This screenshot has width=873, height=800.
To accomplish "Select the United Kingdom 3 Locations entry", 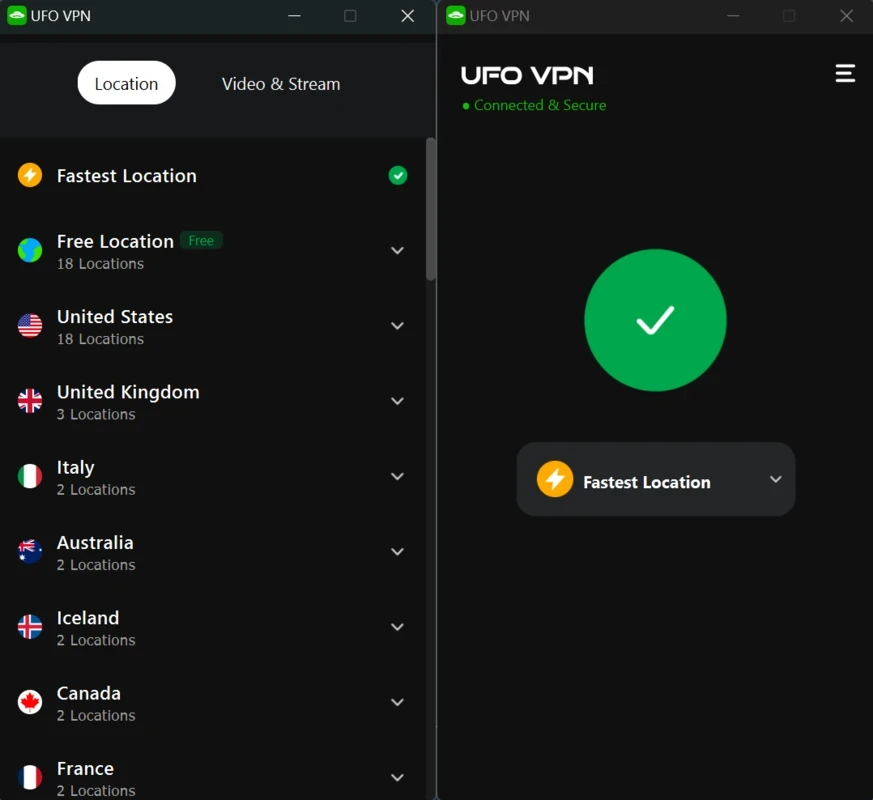I will (x=212, y=401).
